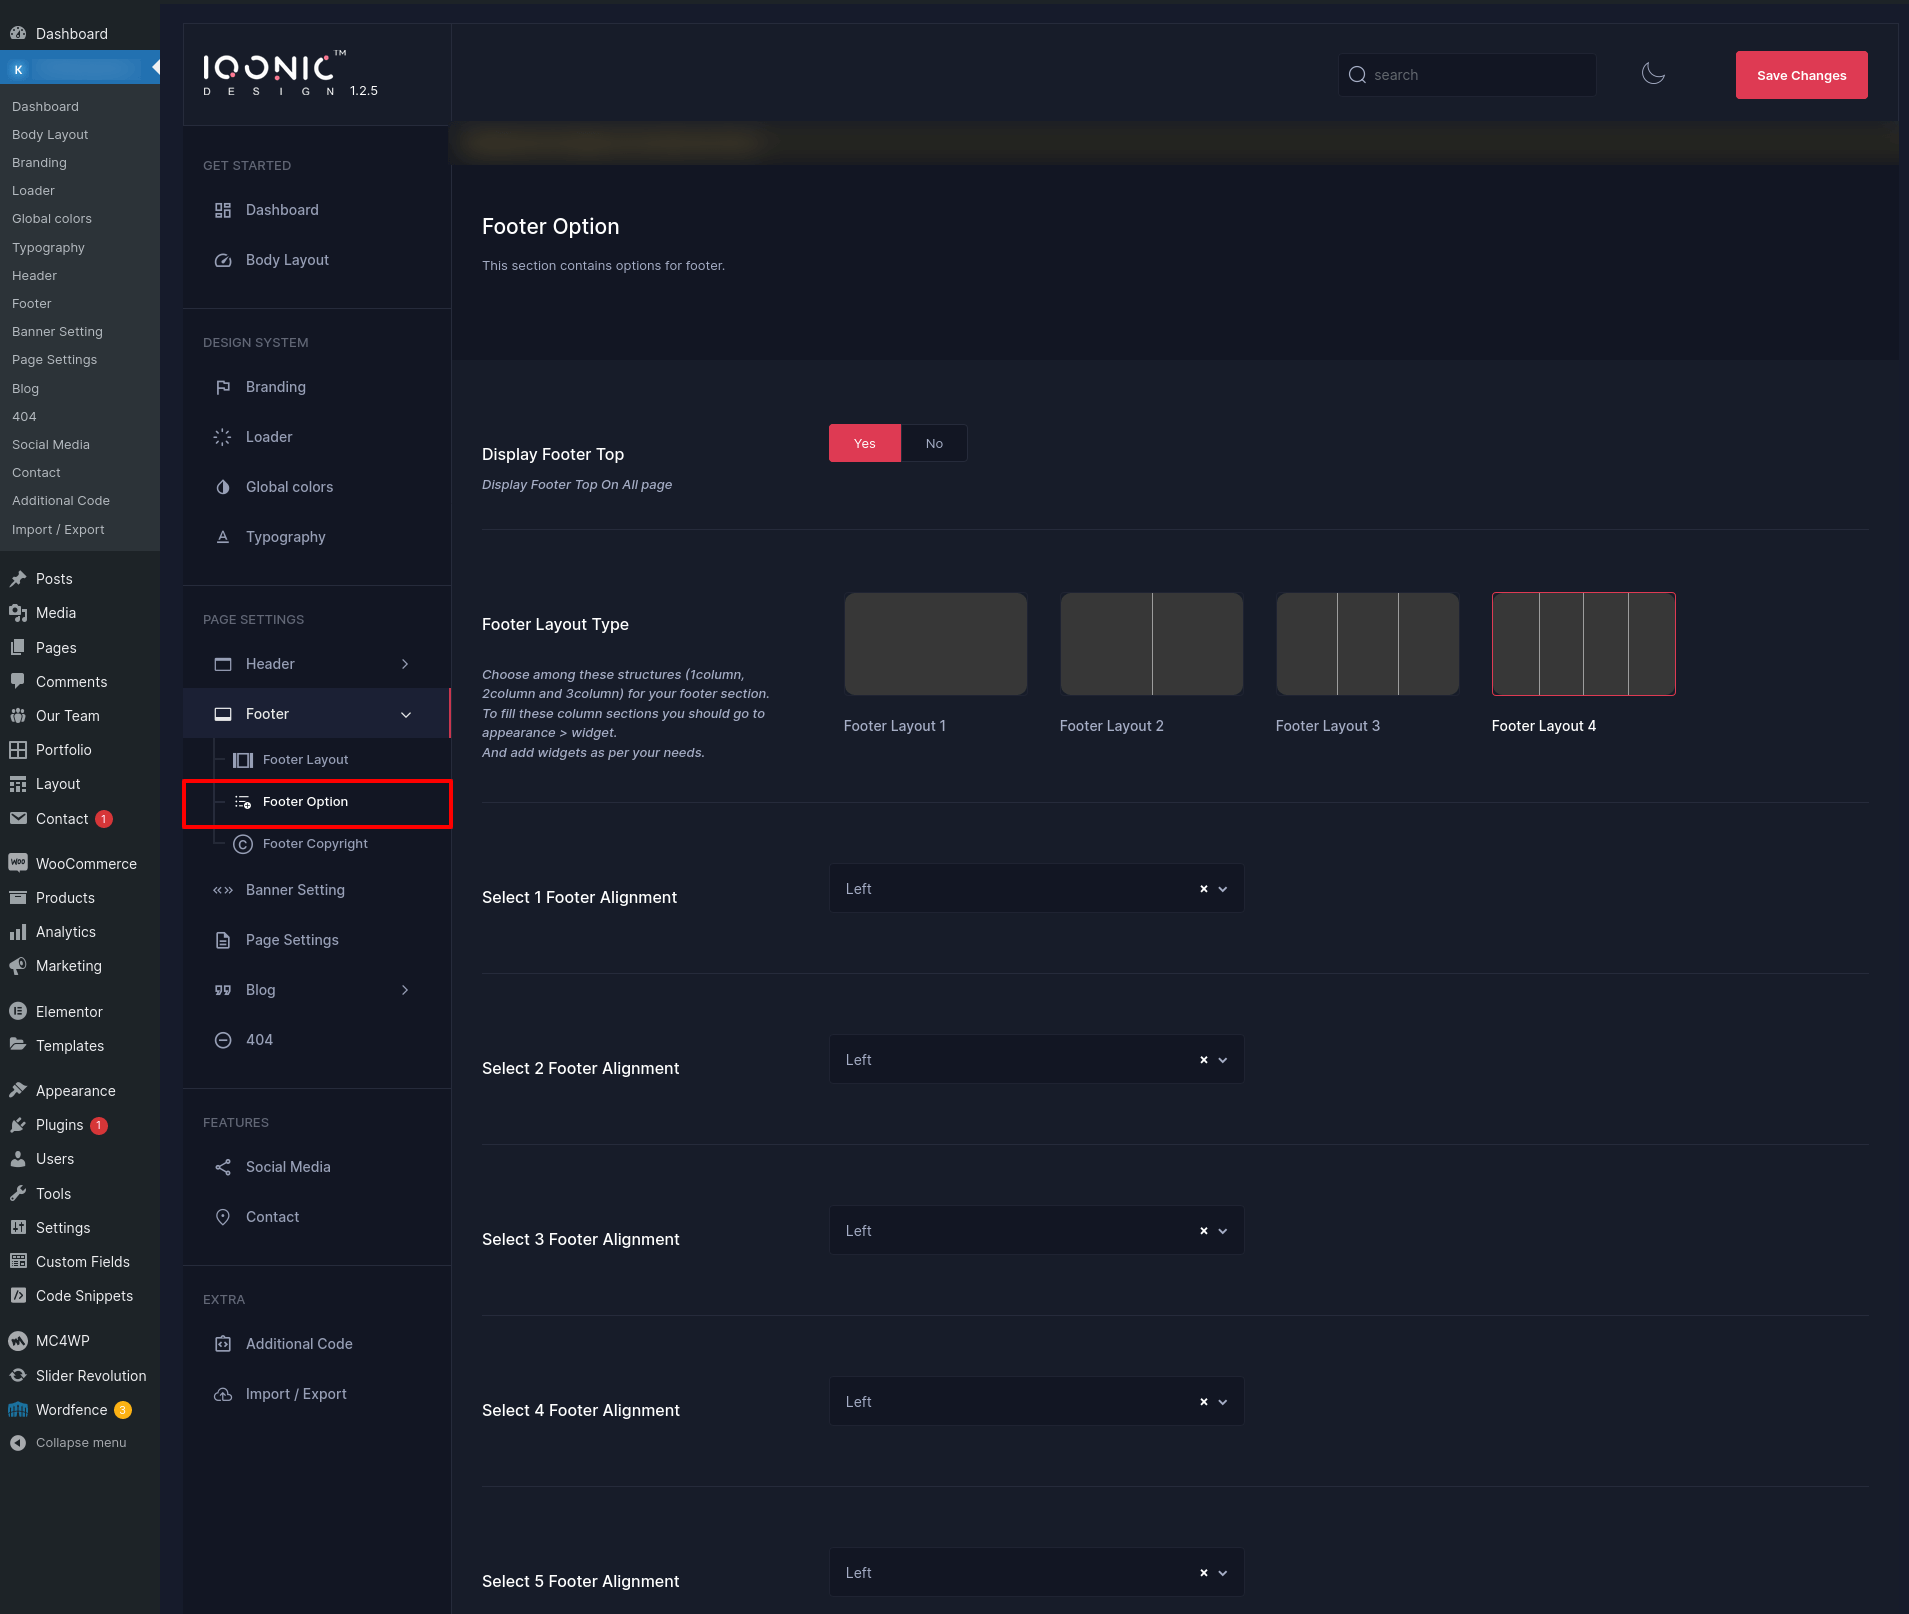
Task: Open Select 3 Footer Alignment dropdown
Action: [1036, 1231]
